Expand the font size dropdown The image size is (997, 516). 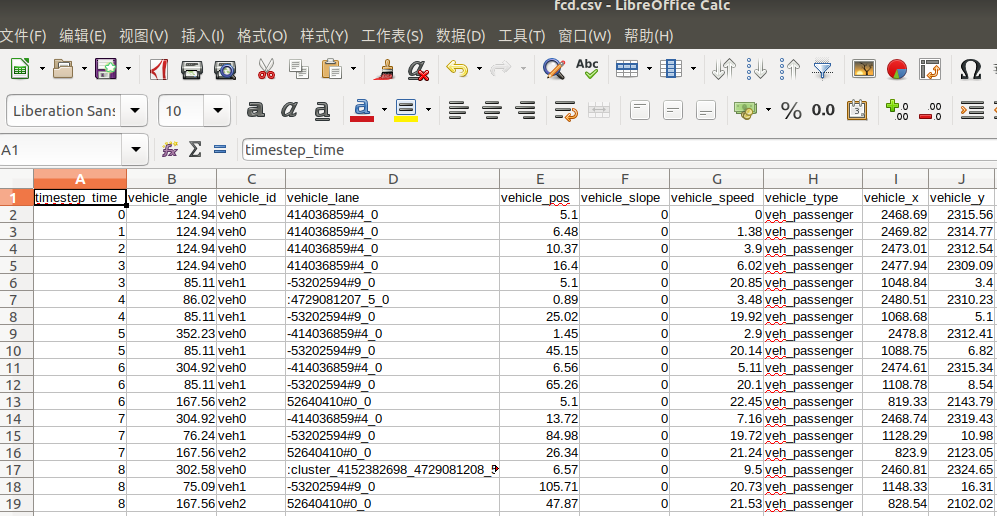coord(217,111)
